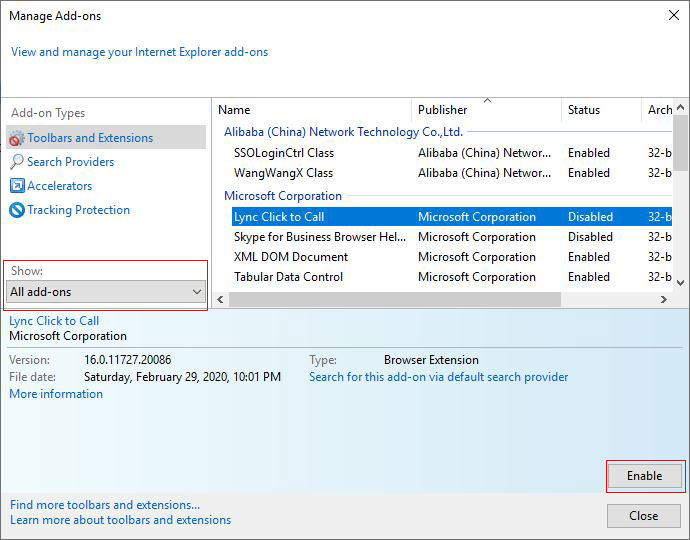This screenshot has height=540, width=690.
Task: Click the list's vertical scroll up arrow
Action: click(680, 107)
